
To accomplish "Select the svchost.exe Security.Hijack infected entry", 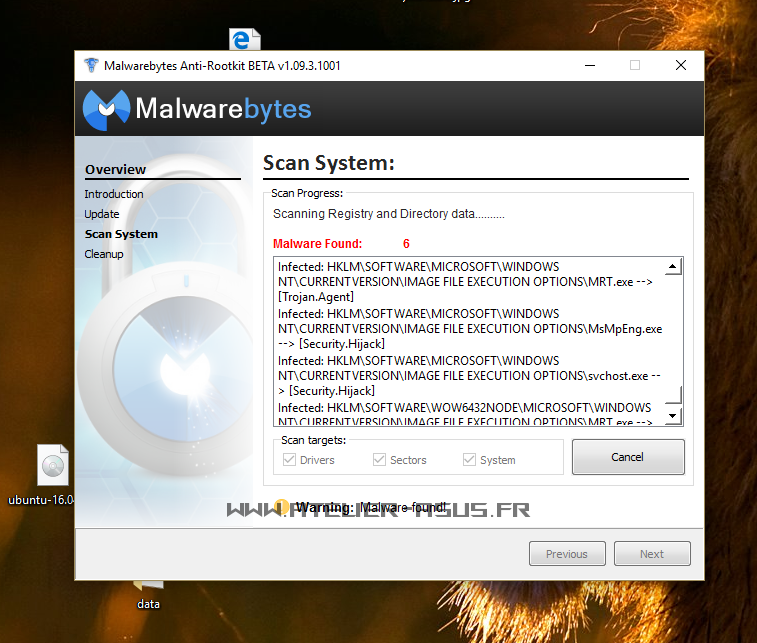I will click(x=468, y=375).
